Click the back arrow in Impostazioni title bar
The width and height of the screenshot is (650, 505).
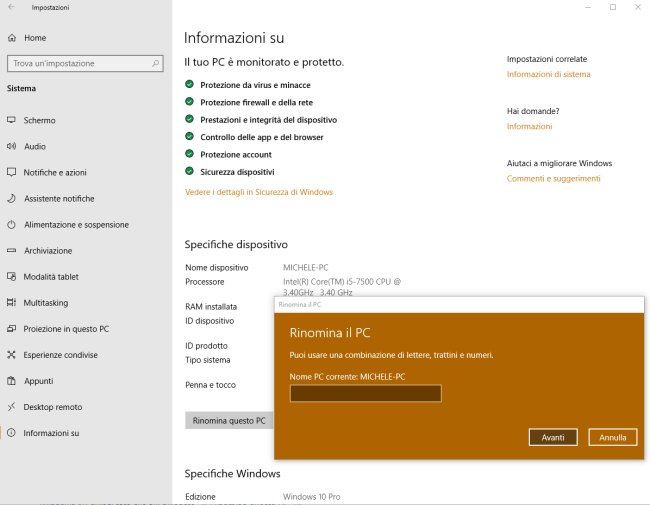point(11,7)
